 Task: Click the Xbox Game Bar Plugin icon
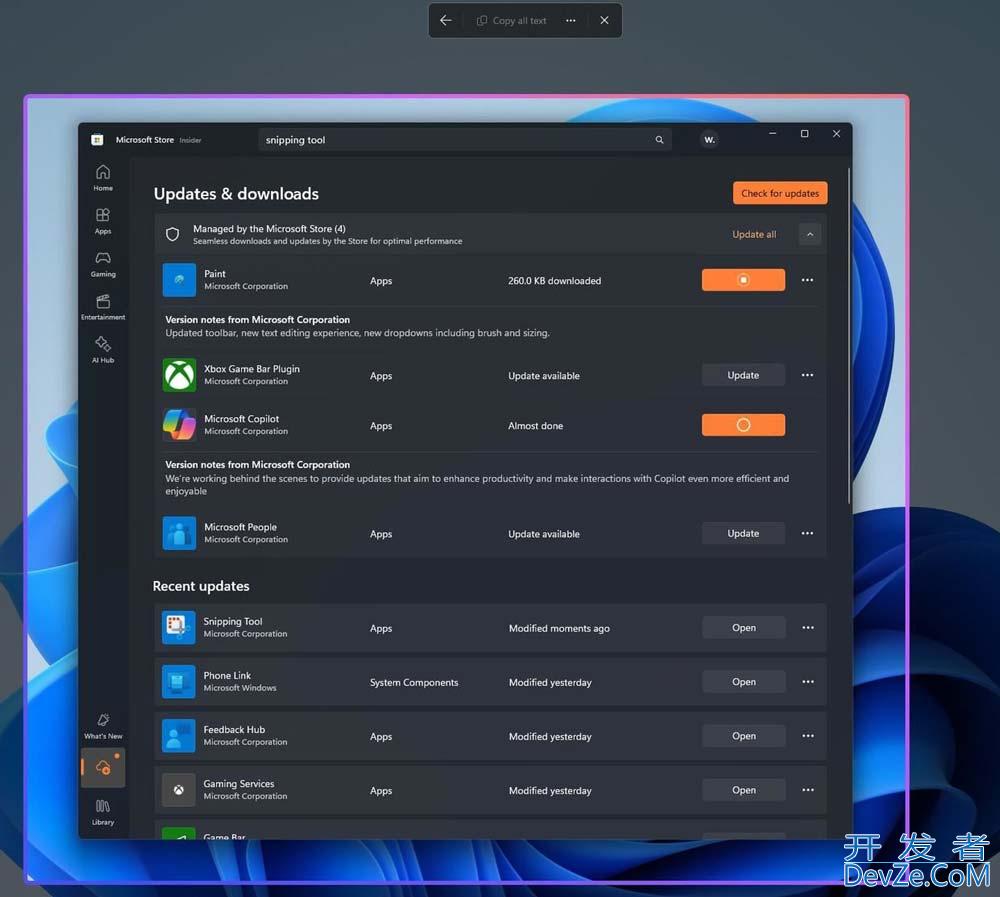179,375
